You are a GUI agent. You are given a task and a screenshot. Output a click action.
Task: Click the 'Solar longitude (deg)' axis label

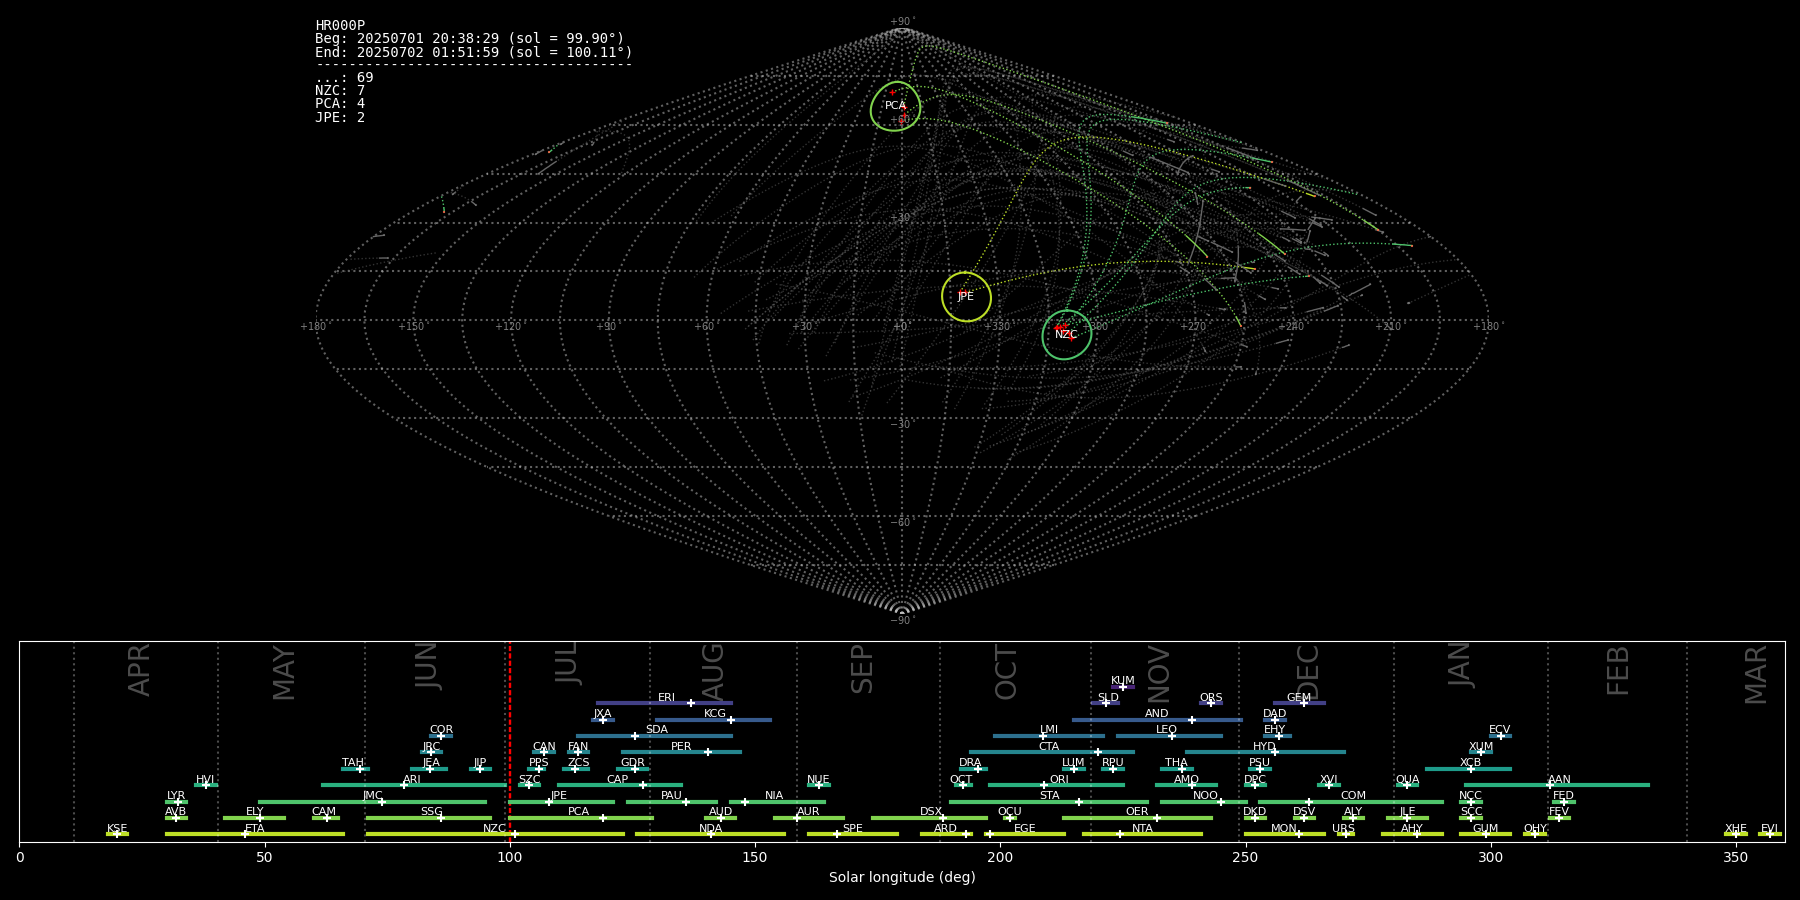tap(902, 877)
